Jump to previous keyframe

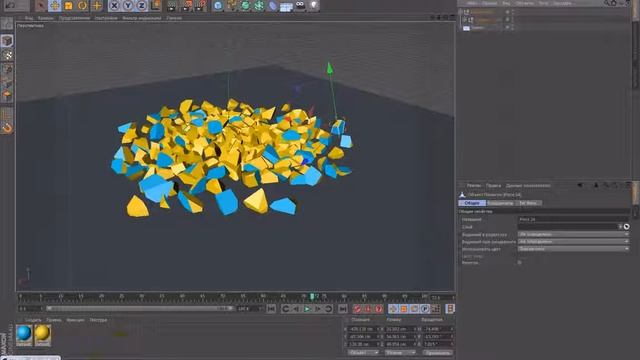286,309
